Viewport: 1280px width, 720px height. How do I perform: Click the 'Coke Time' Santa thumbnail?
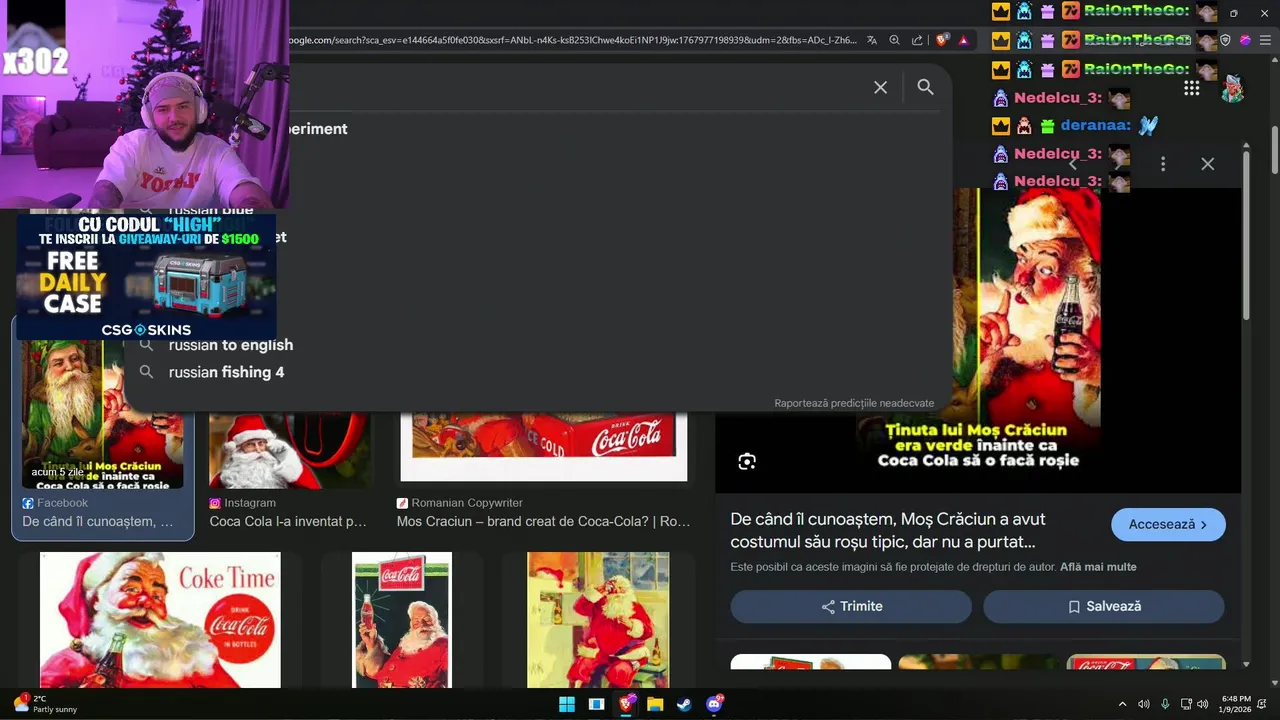[x=160, y=620]
